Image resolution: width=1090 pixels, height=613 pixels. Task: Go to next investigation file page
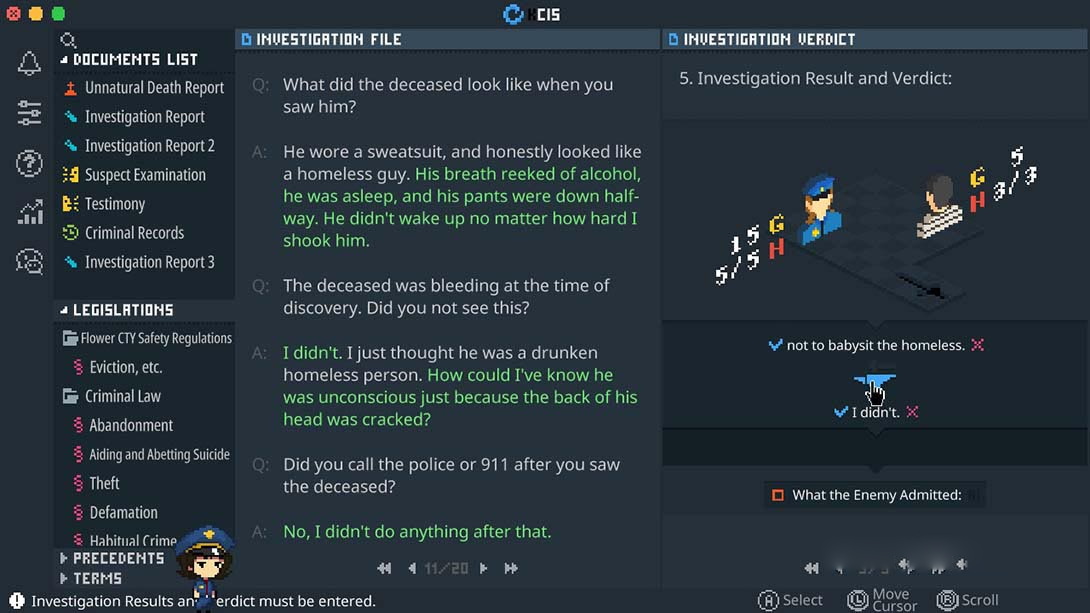pyautogui.click(x=484, y=568)
